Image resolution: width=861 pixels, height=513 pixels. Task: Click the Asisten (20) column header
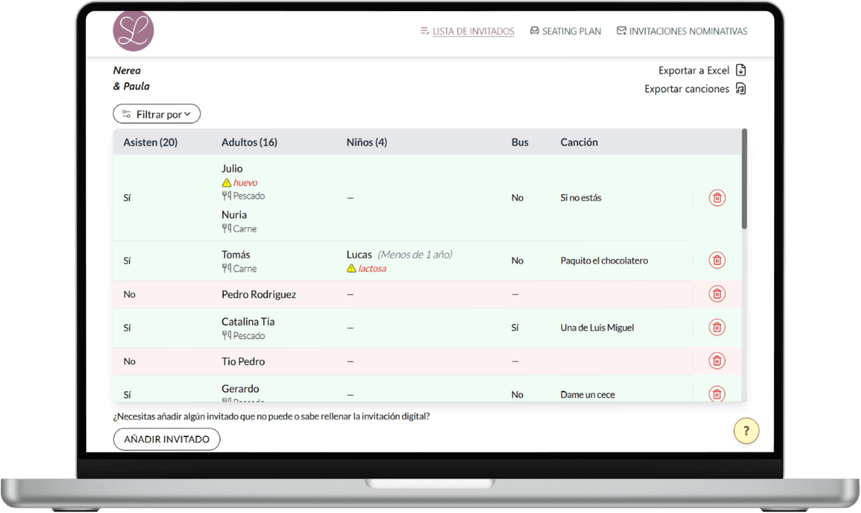pyautogui.click(x=150, y=142)
